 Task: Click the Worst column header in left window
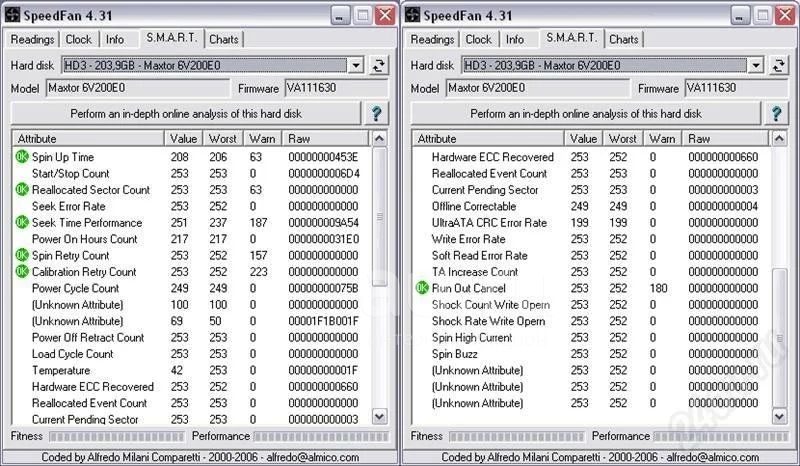click(222, 138)
